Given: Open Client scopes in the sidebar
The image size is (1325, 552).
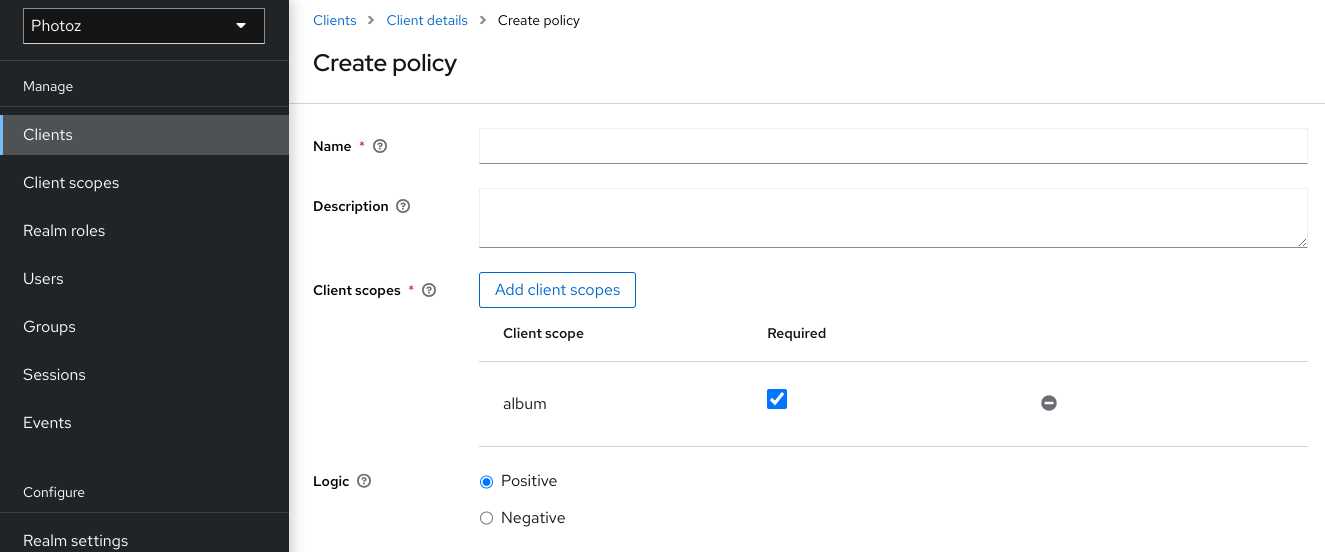Looking at the screenshot, I should point(71,183).
